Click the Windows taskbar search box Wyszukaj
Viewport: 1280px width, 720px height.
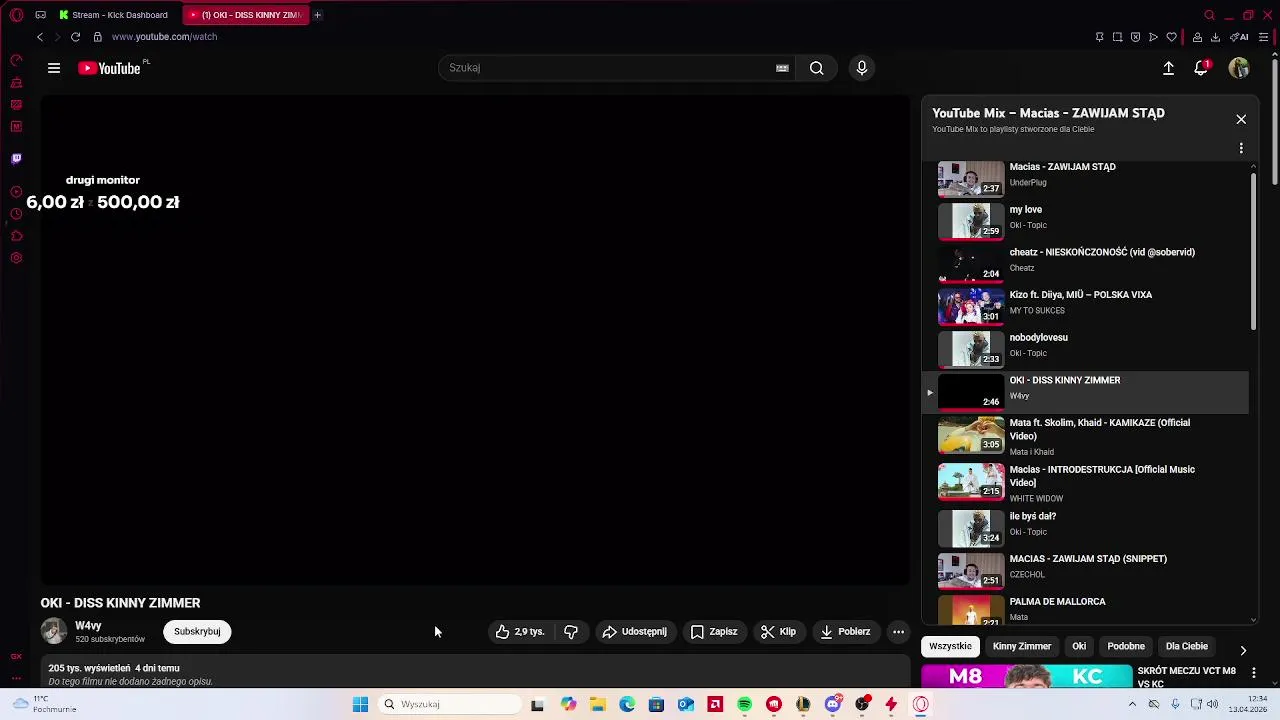pos(448,705)
